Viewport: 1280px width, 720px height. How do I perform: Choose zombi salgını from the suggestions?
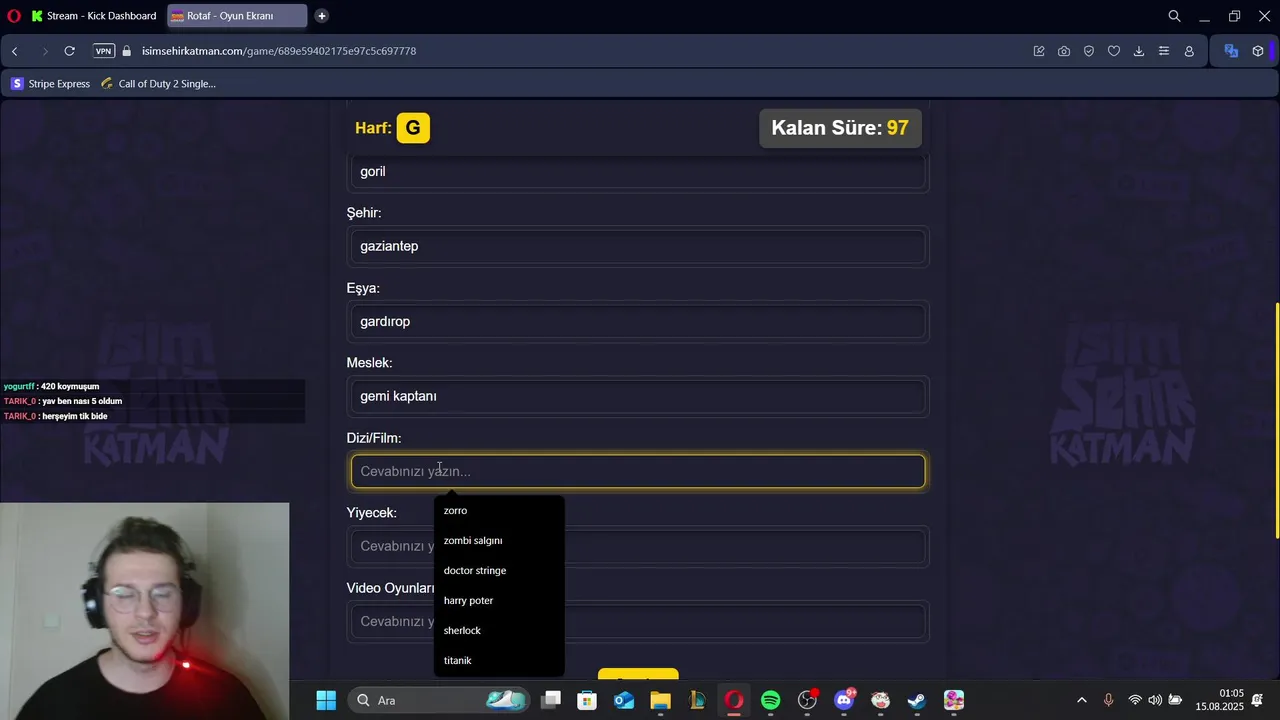point(499,540)
